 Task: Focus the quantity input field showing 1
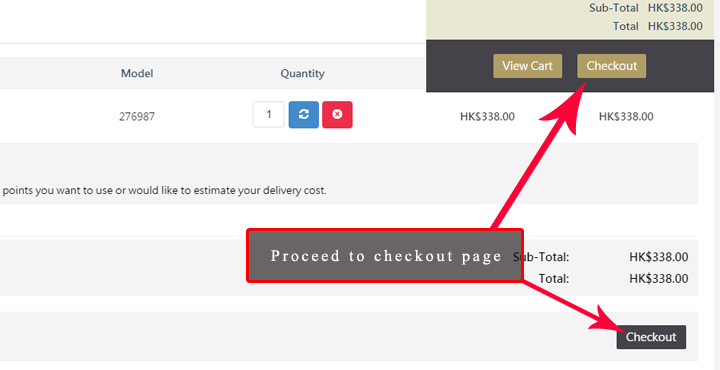[269, 115]
